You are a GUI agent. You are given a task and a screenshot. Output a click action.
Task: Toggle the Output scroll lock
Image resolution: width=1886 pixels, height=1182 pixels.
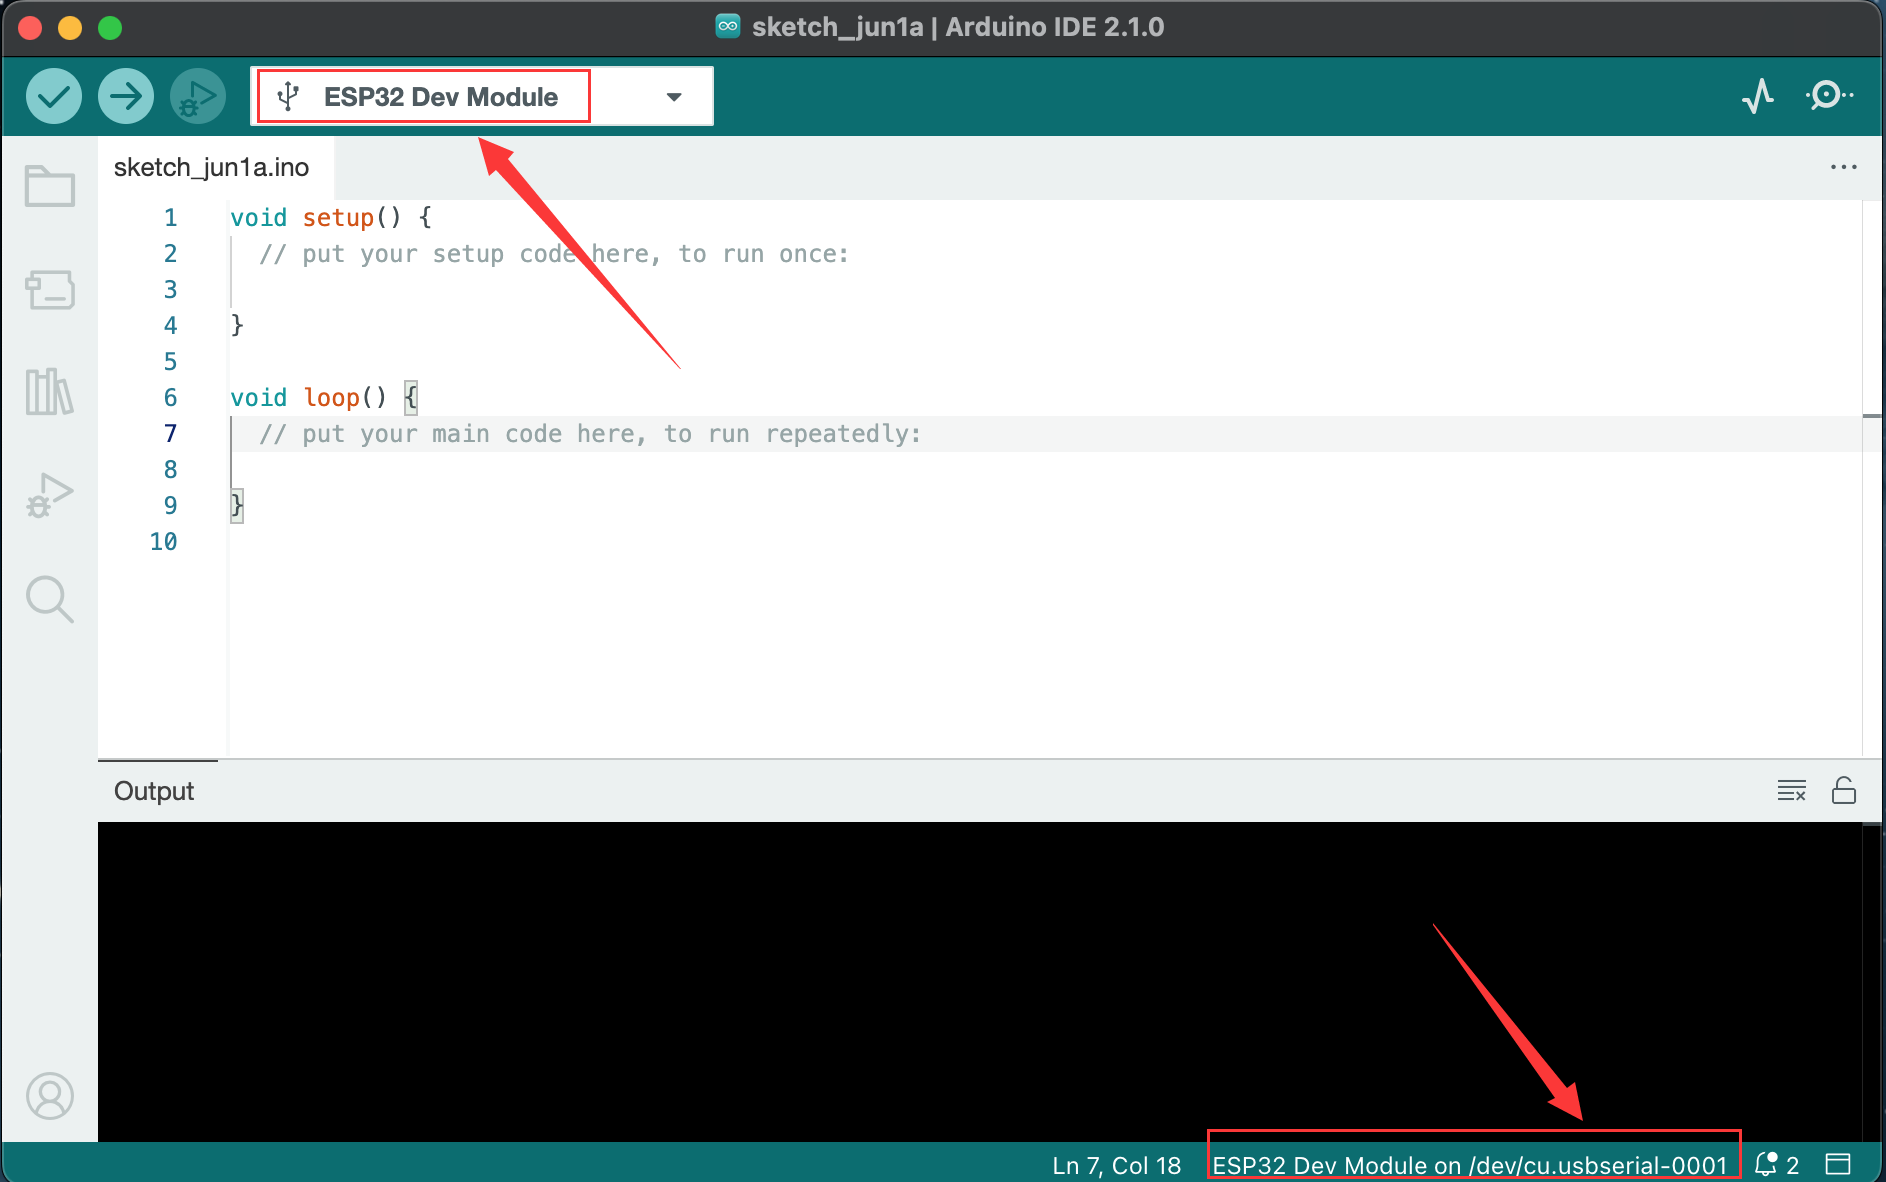(x=1843, y=791)
